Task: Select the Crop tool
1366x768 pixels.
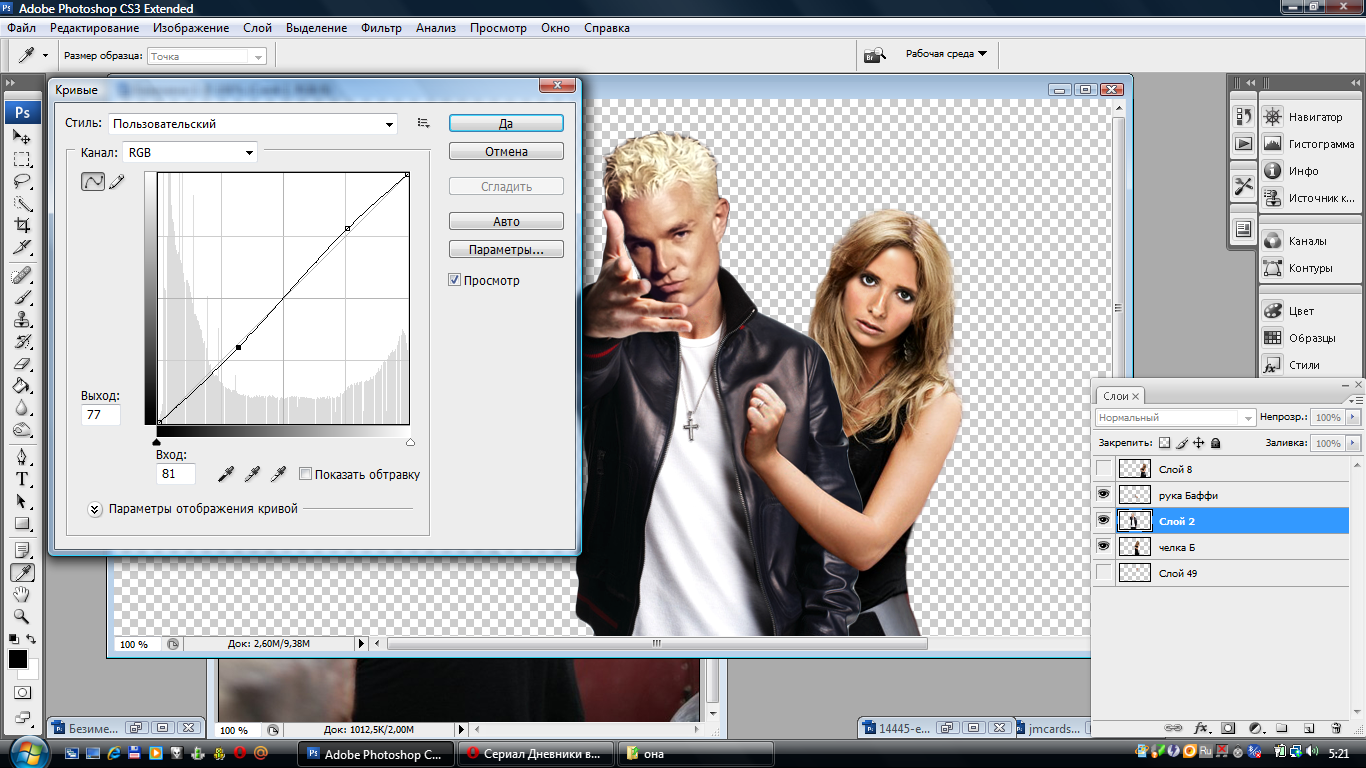Action: tap(22, 225)
